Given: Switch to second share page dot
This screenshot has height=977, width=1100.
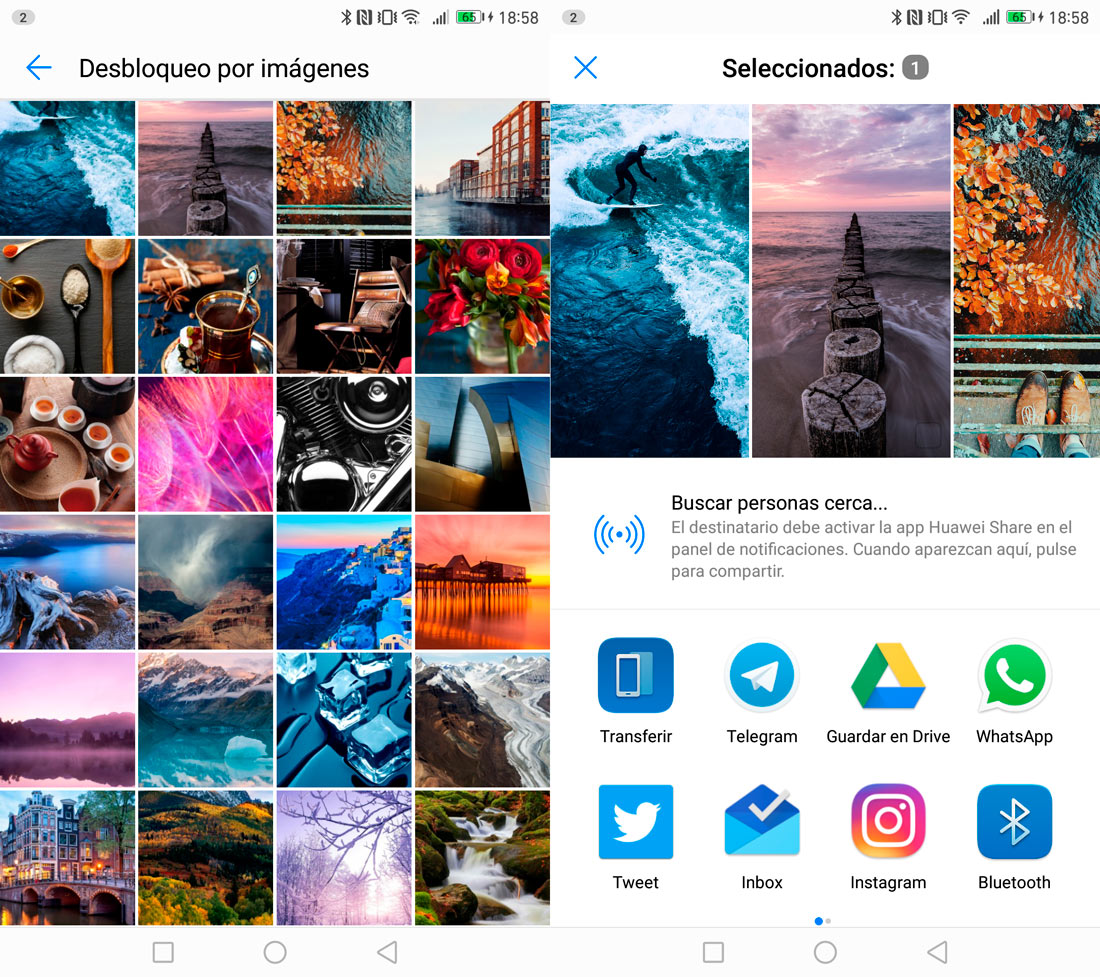Looking at the screenshot, I should (829, 920).
